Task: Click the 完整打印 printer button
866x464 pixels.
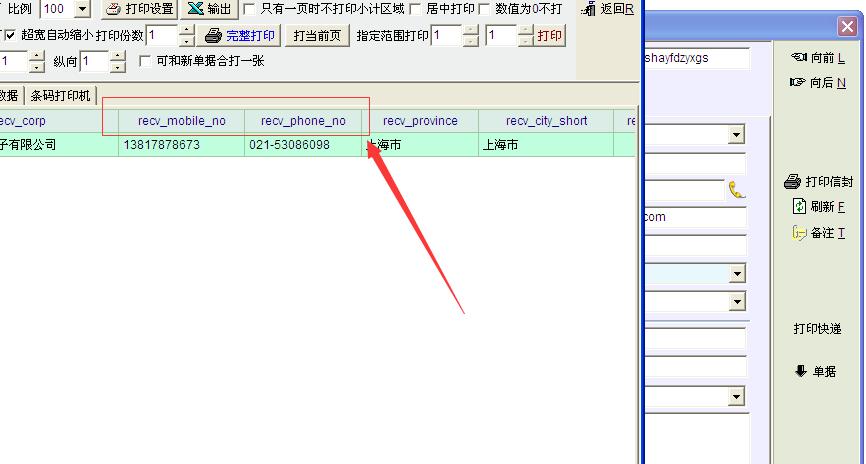Action: pyautogui.click(x=240, y=36)
